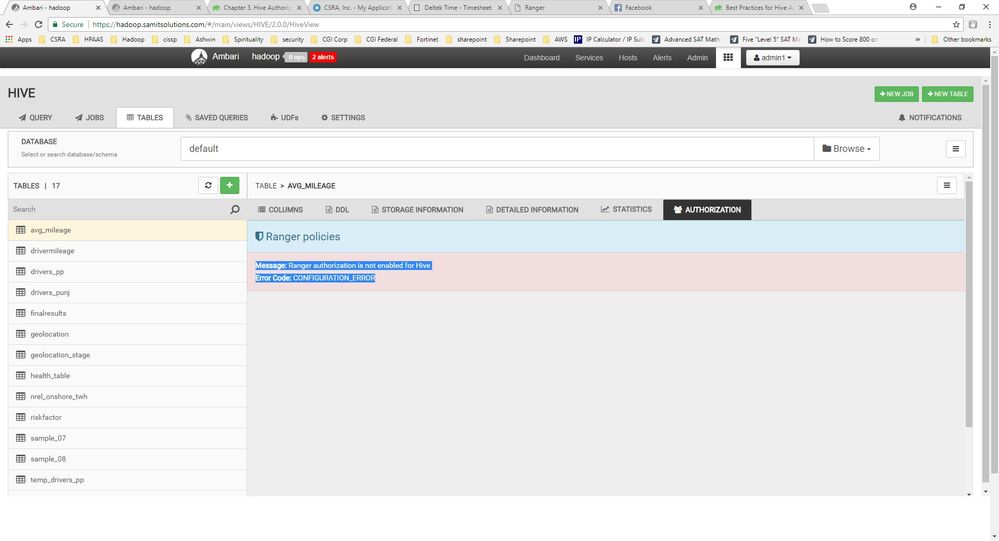Open the Hadoop bookmark folder
Viewport: 999px width, 541px height.
click(127, 40)
